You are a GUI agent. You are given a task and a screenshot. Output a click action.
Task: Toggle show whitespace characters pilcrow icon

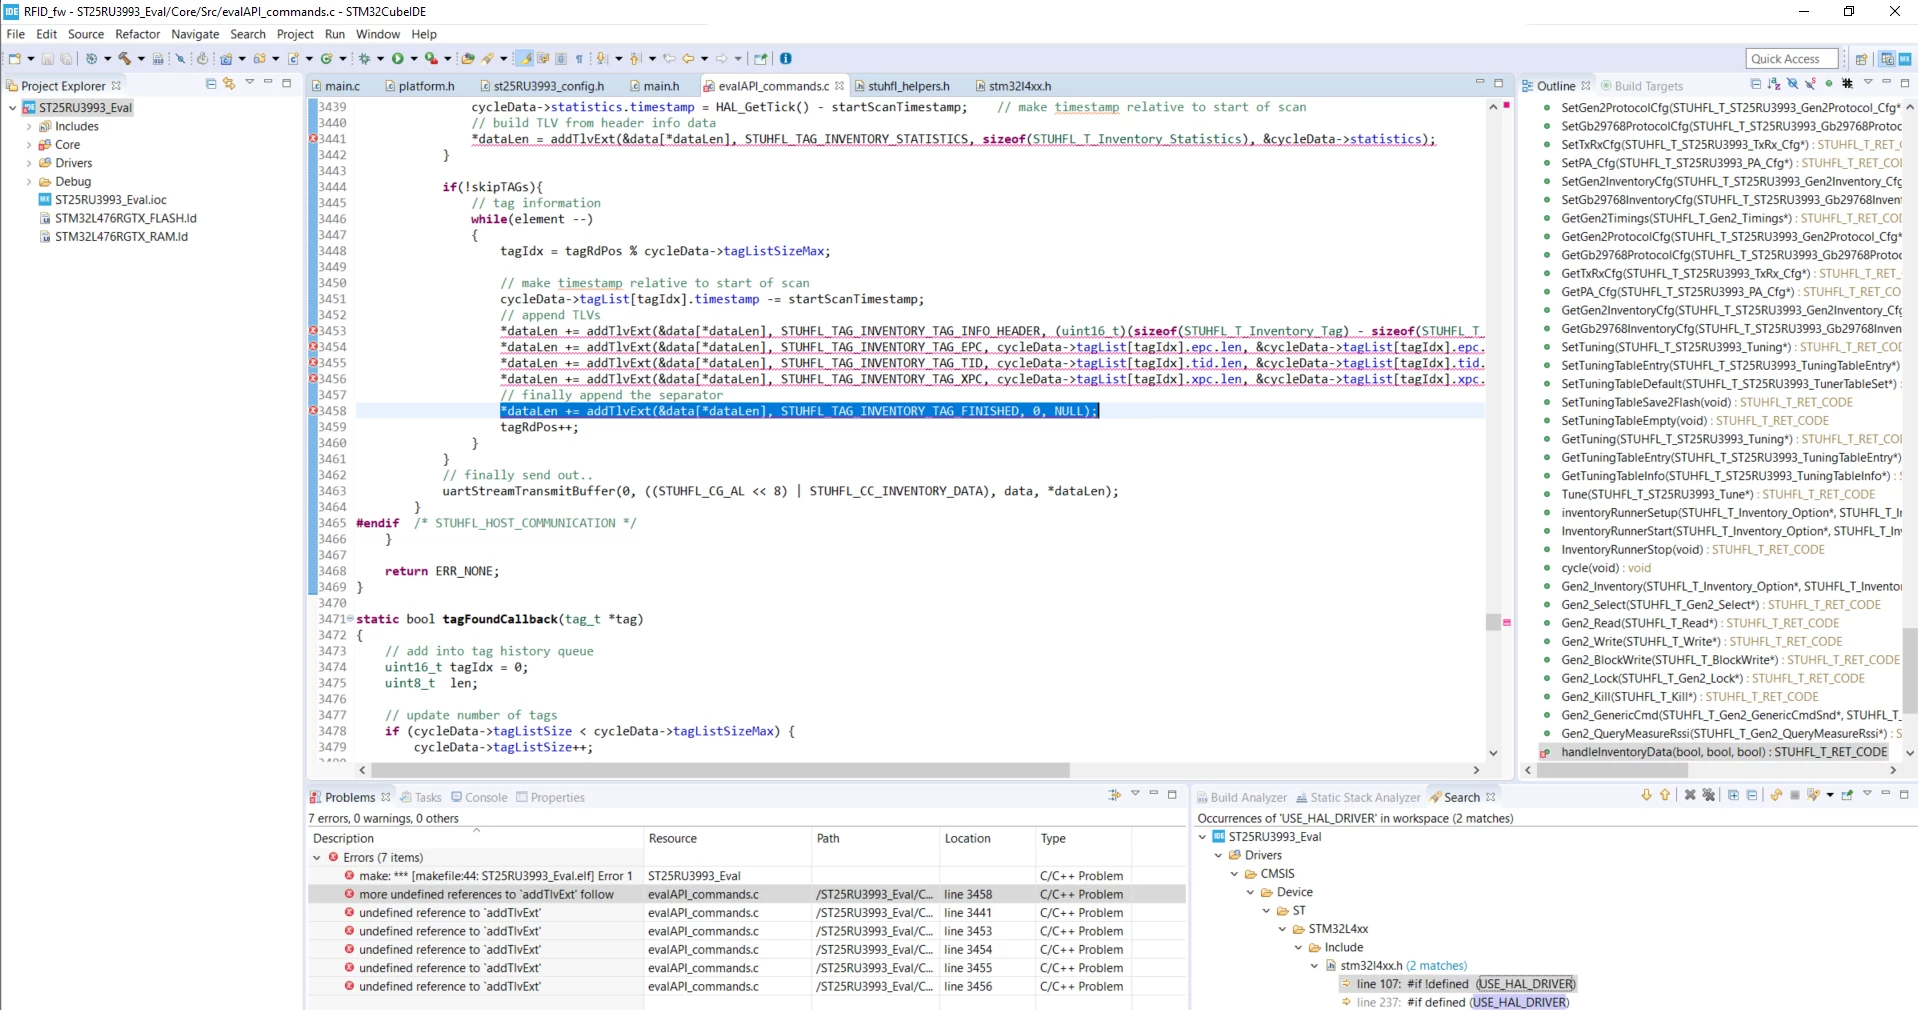click(579, 58)
